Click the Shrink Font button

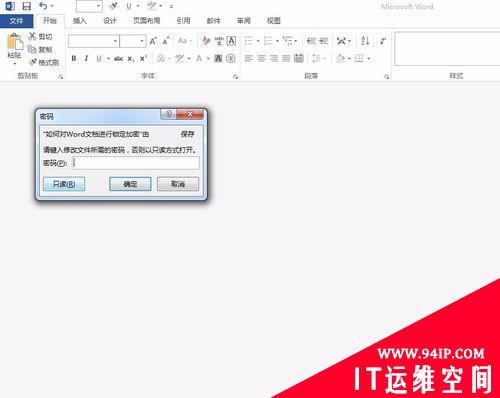[x=166, y=41]
